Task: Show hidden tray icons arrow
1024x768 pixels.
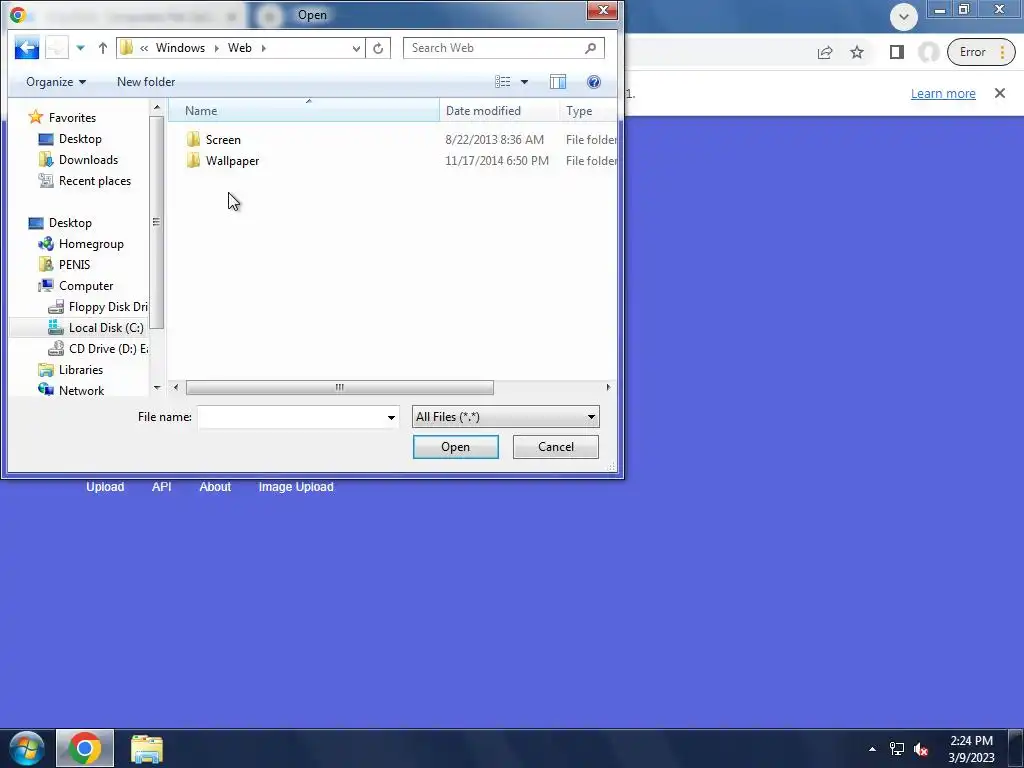Action: [x=872, y=749]
